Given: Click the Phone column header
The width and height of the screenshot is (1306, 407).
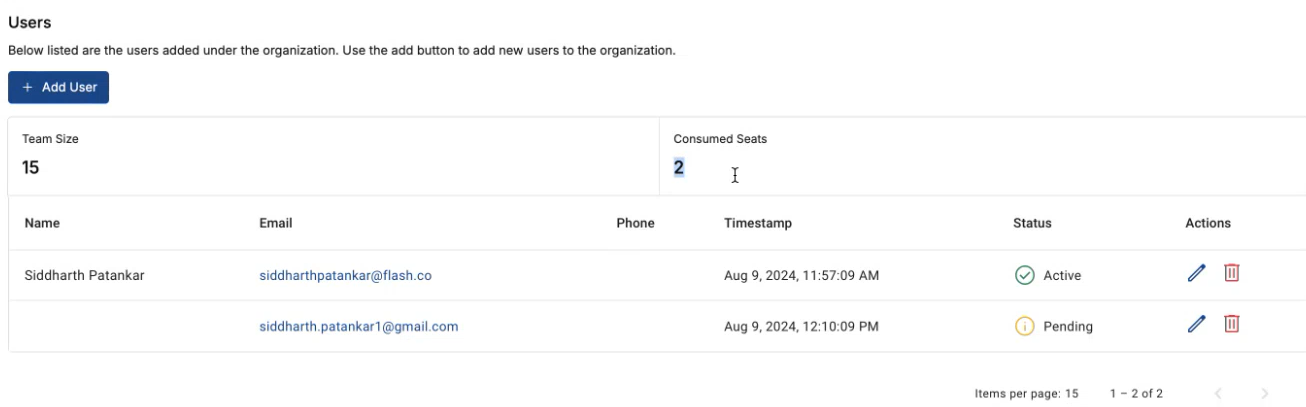Looking at the screenshot, I should click(635, 223).
